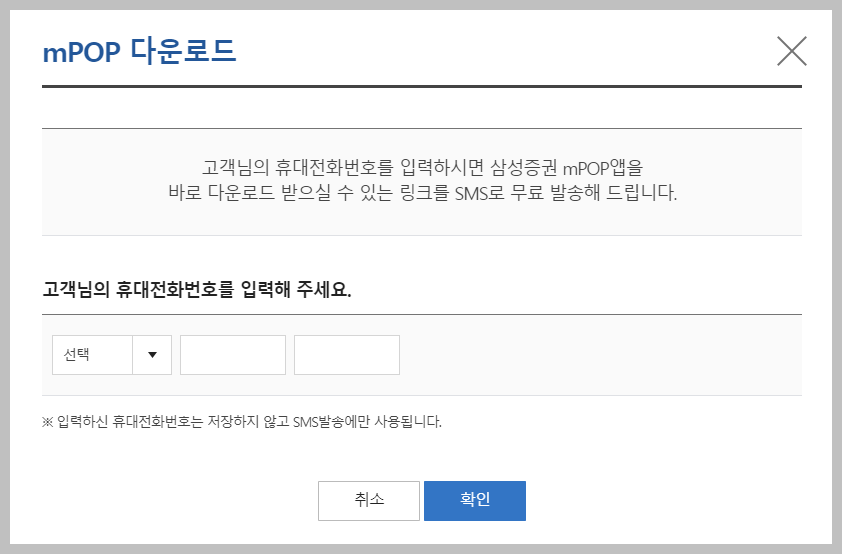Select the black triangle in prefix selector
The image size is (842, 554).
(x=152, y=355)
